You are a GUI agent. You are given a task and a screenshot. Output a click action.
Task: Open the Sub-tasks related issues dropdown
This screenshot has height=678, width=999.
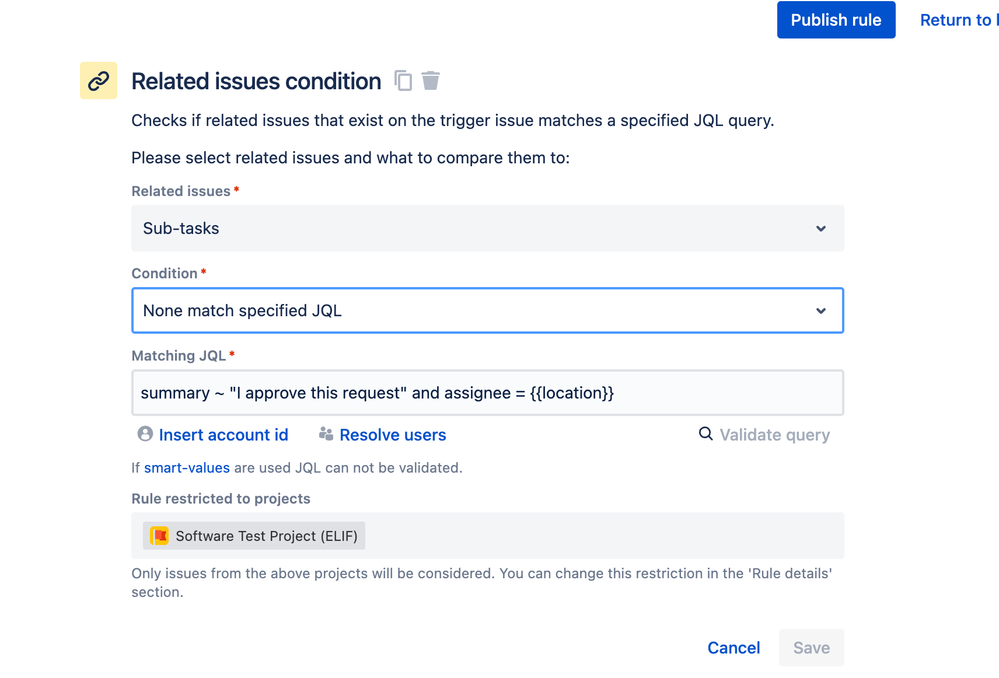(487, 228)
